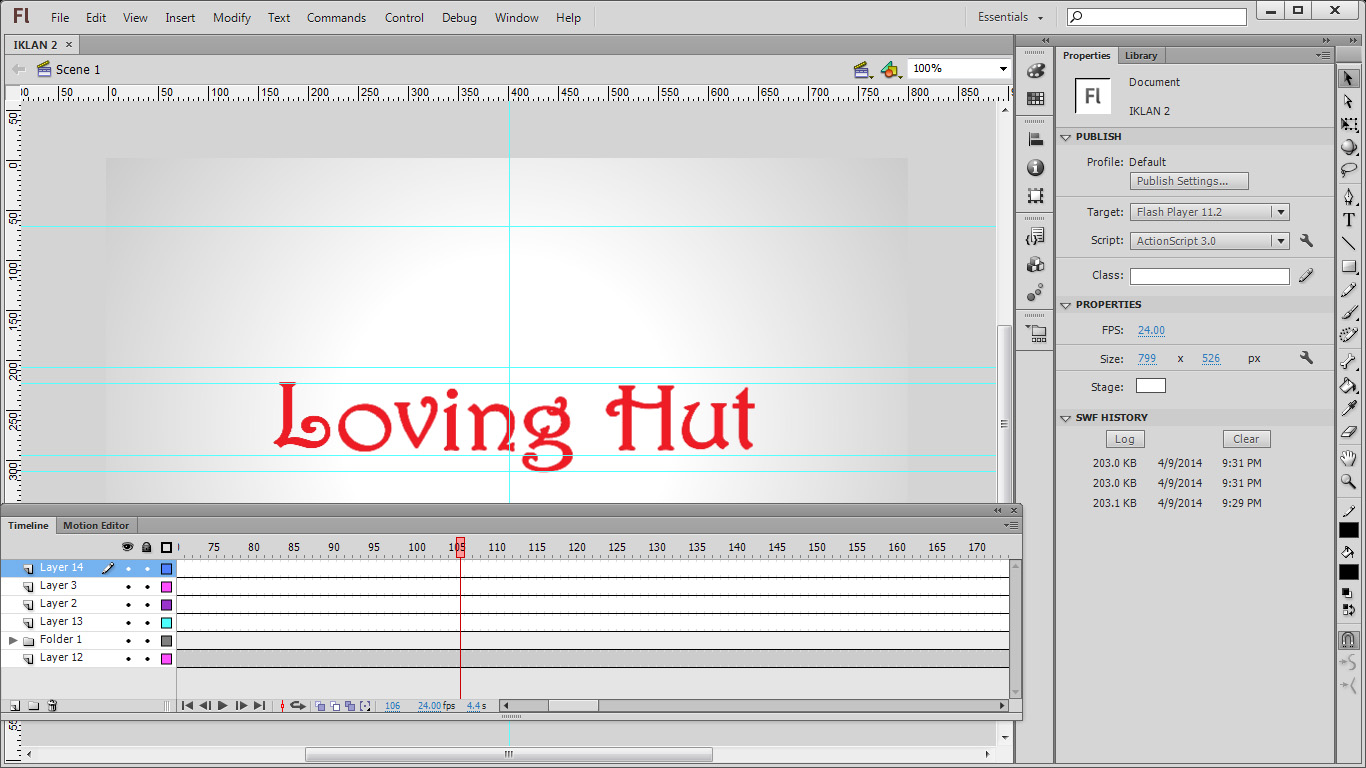1366x768 pixels.
Task: Open the Color panel palette icon
Action: 1035,70
